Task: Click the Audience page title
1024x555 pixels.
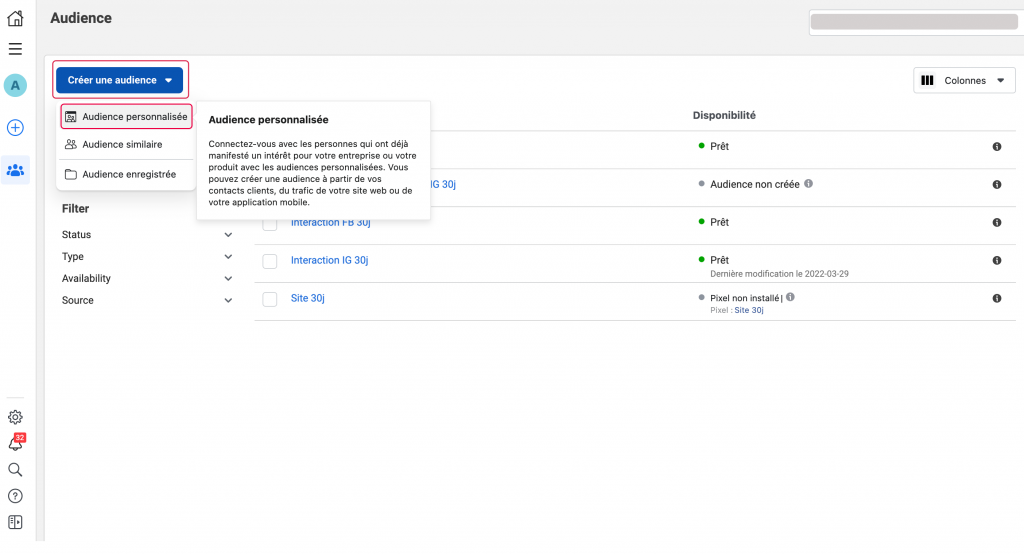Action: pos(81,18)
